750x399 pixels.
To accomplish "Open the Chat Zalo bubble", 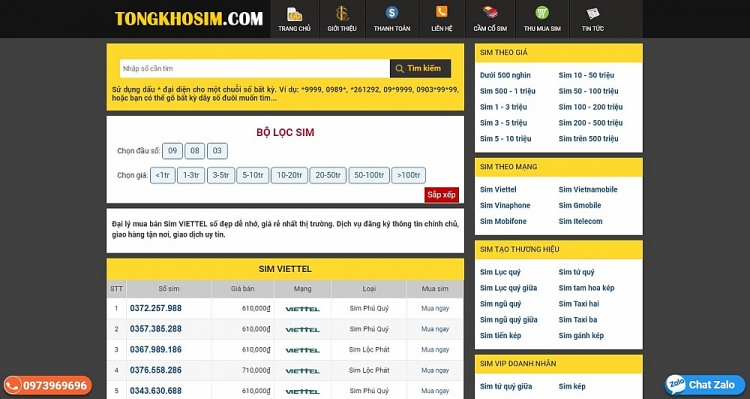I will point(705,385).
